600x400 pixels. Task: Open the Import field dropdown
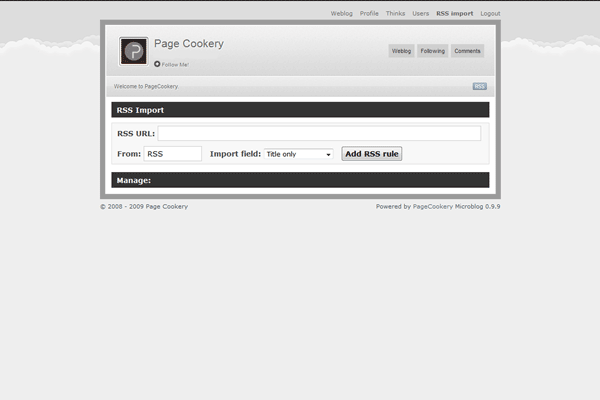pos(298,154)
